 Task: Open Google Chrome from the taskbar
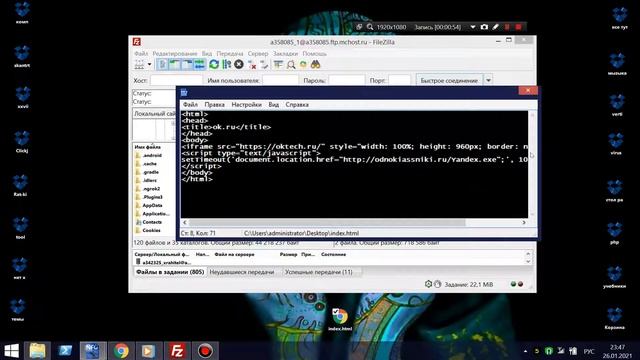[x=121, y=351]
